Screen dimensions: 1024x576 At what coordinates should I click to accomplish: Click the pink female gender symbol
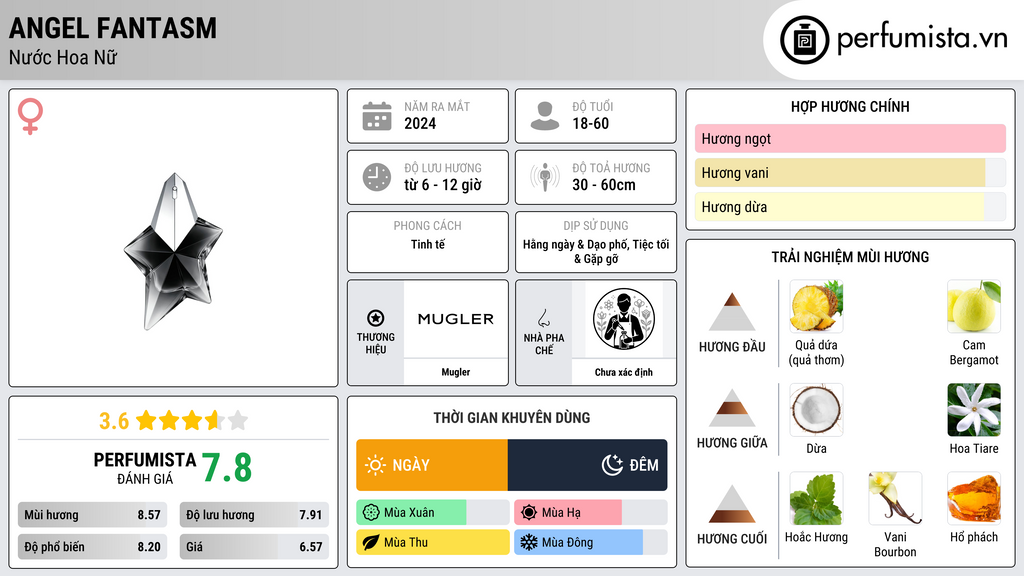click(x=30, y=116)
